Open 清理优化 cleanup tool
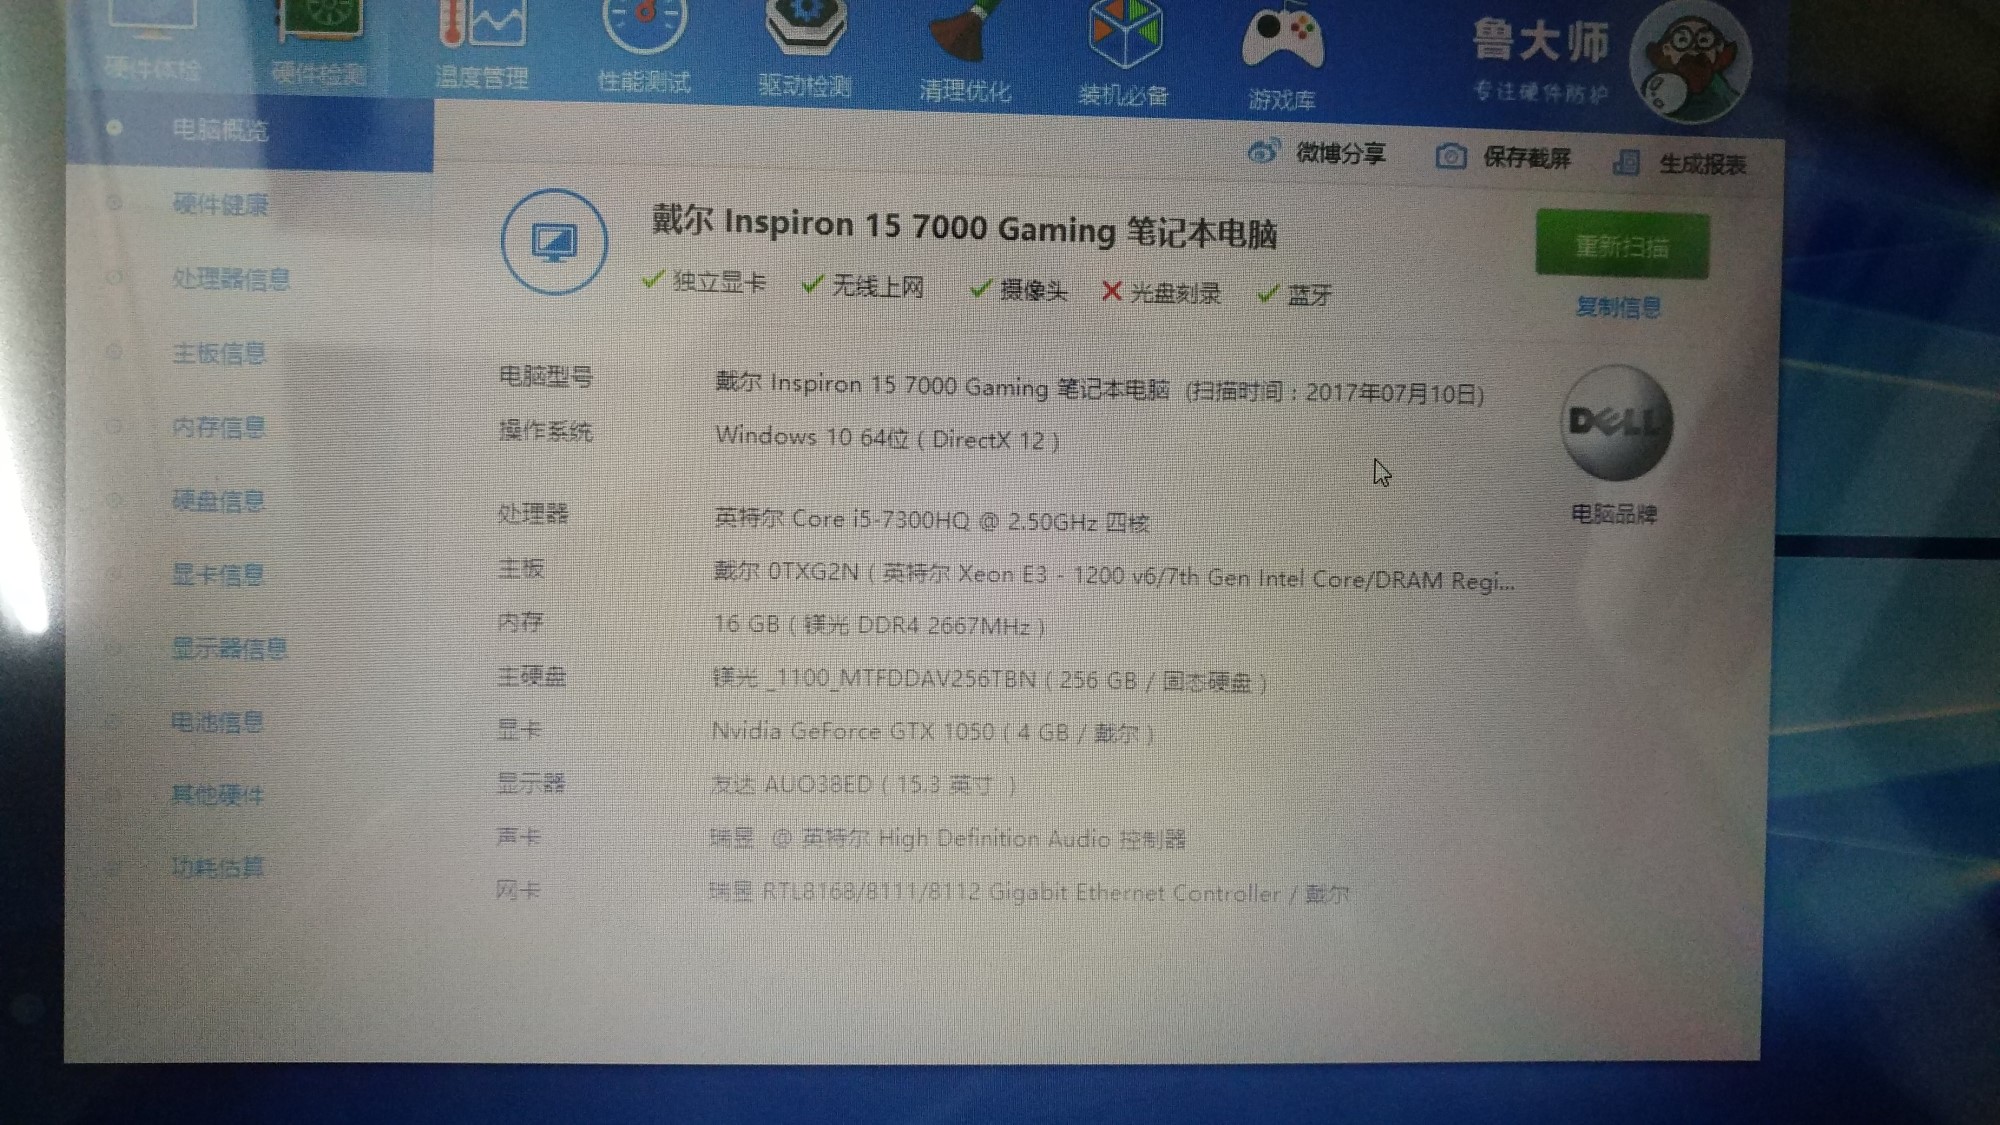This screenshot has width=2000, height=1125. pos(965,52)
